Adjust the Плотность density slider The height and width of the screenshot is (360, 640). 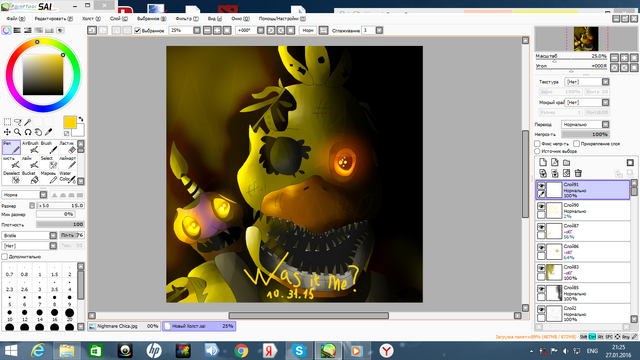point(60,224)
